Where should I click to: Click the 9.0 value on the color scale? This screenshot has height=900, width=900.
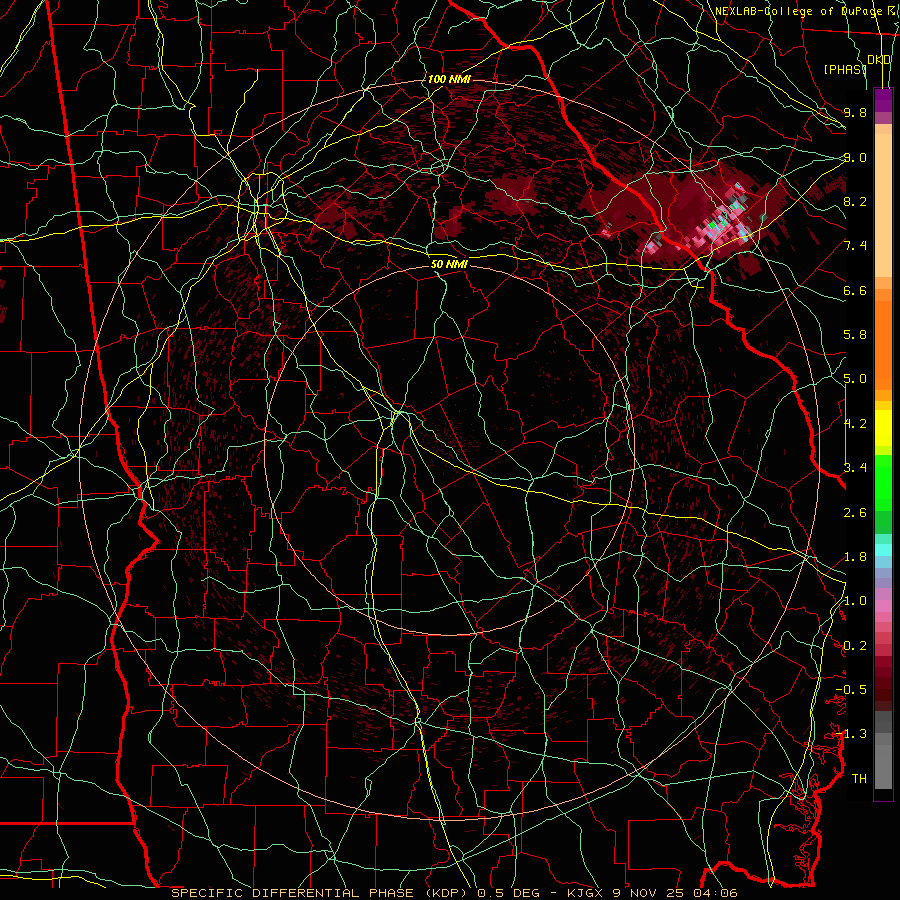(855, 157)
